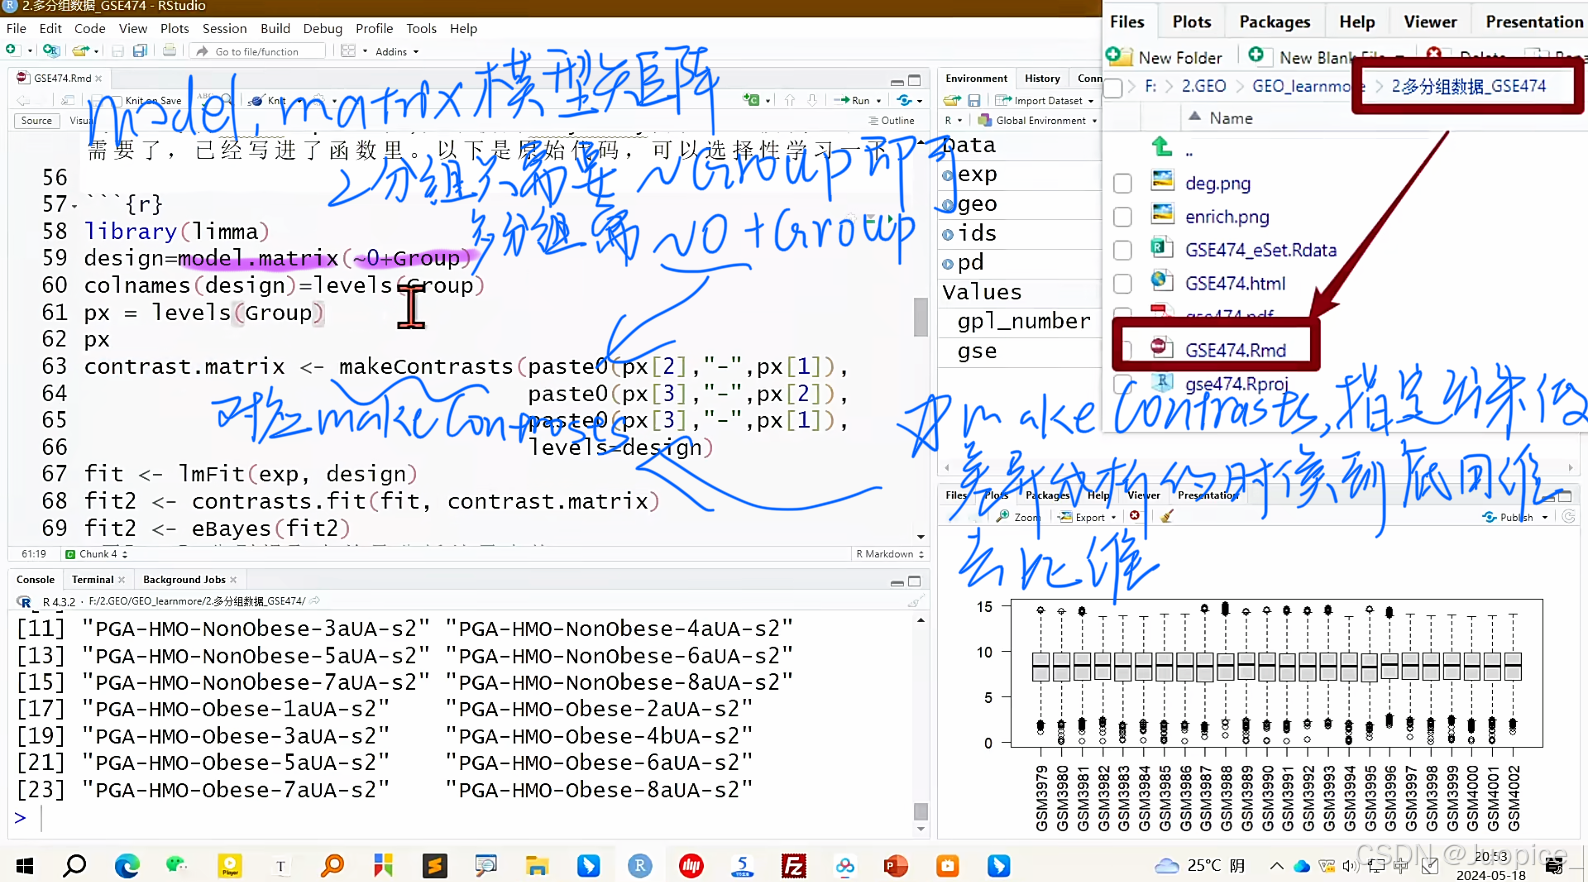This screenshot has height=882, width=1588.
Task: Toggle the Knit on Save checkbox
Action: click(115, 100)
